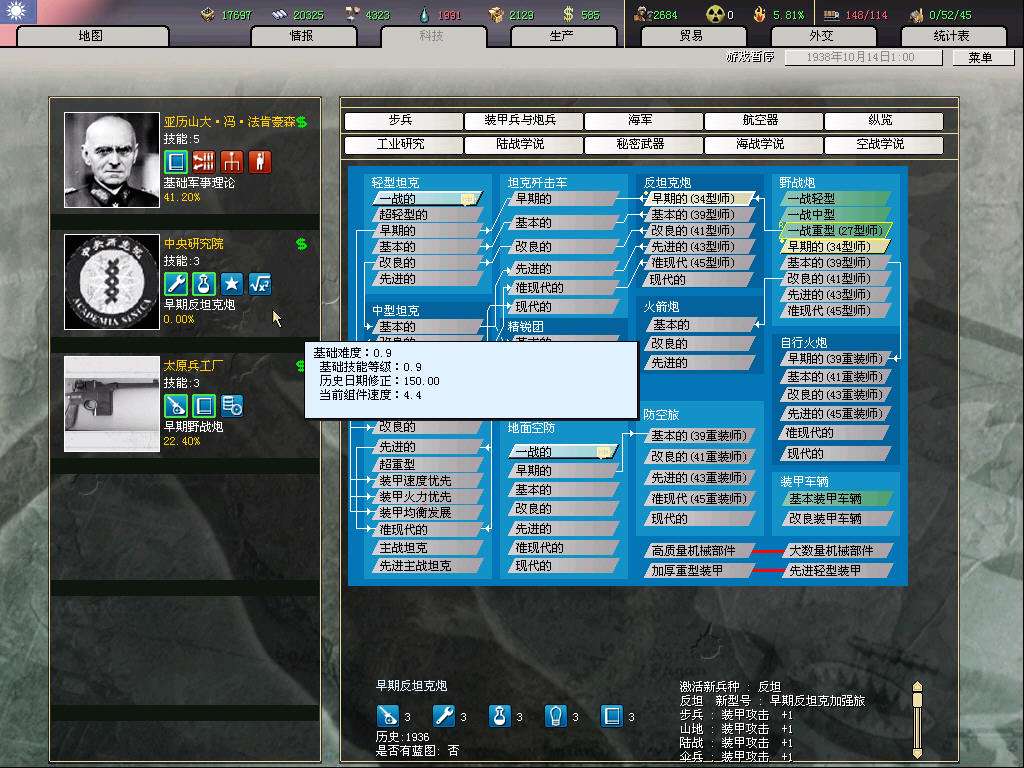Image resolution: width=1024 pixels, height=768 pixels.
Task: Select the 海军 naval tech category
Action: coord(642,120)
